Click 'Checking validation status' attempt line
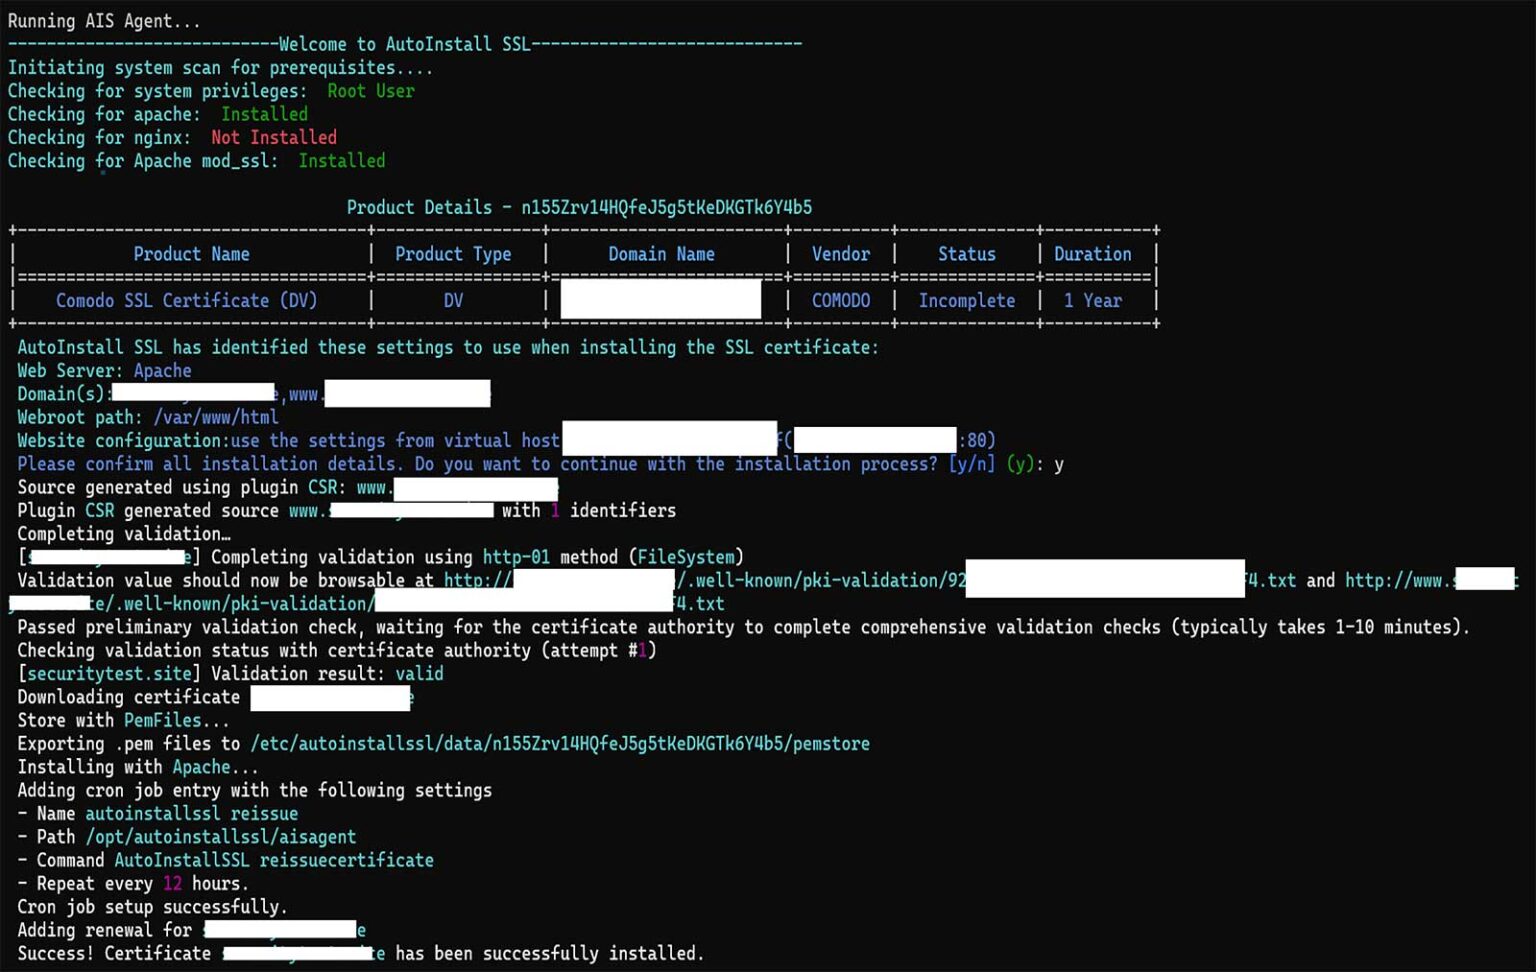Image resolution: width=1536 pixels, height=972 pixels. (x=336, y=650)
